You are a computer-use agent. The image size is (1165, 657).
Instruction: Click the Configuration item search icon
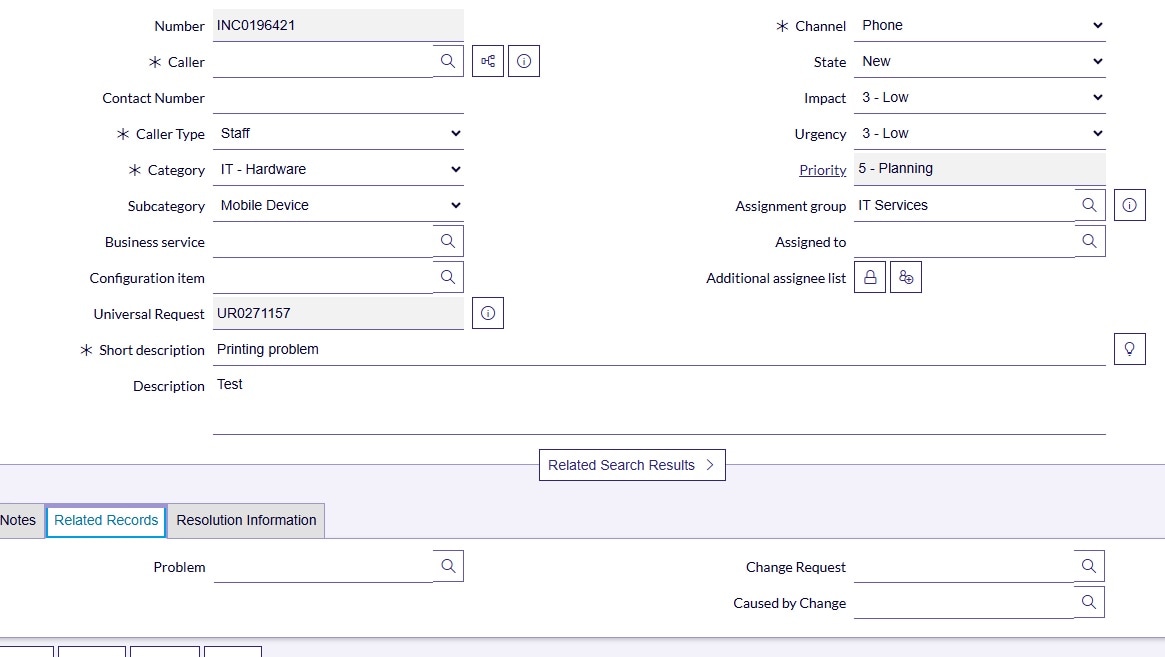[x=448, y=277]
